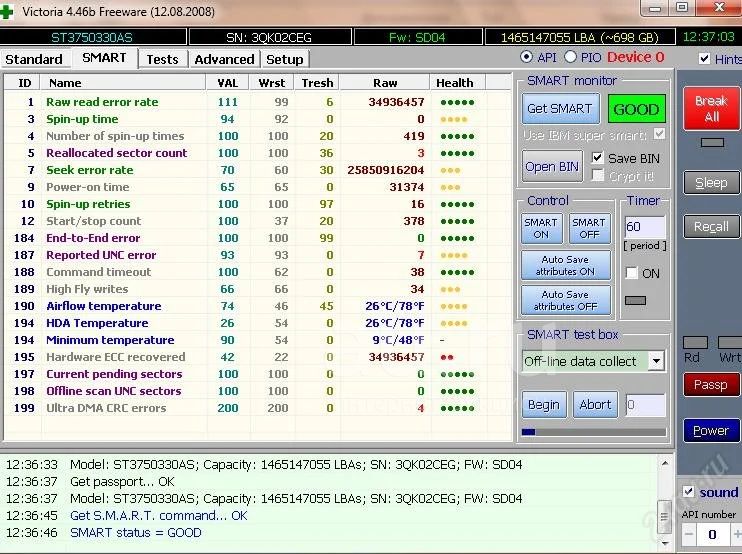Select the Hardware ECC recovered row
Image resolution: width=742 pixels, height=554 pixels.
point(258,357)
